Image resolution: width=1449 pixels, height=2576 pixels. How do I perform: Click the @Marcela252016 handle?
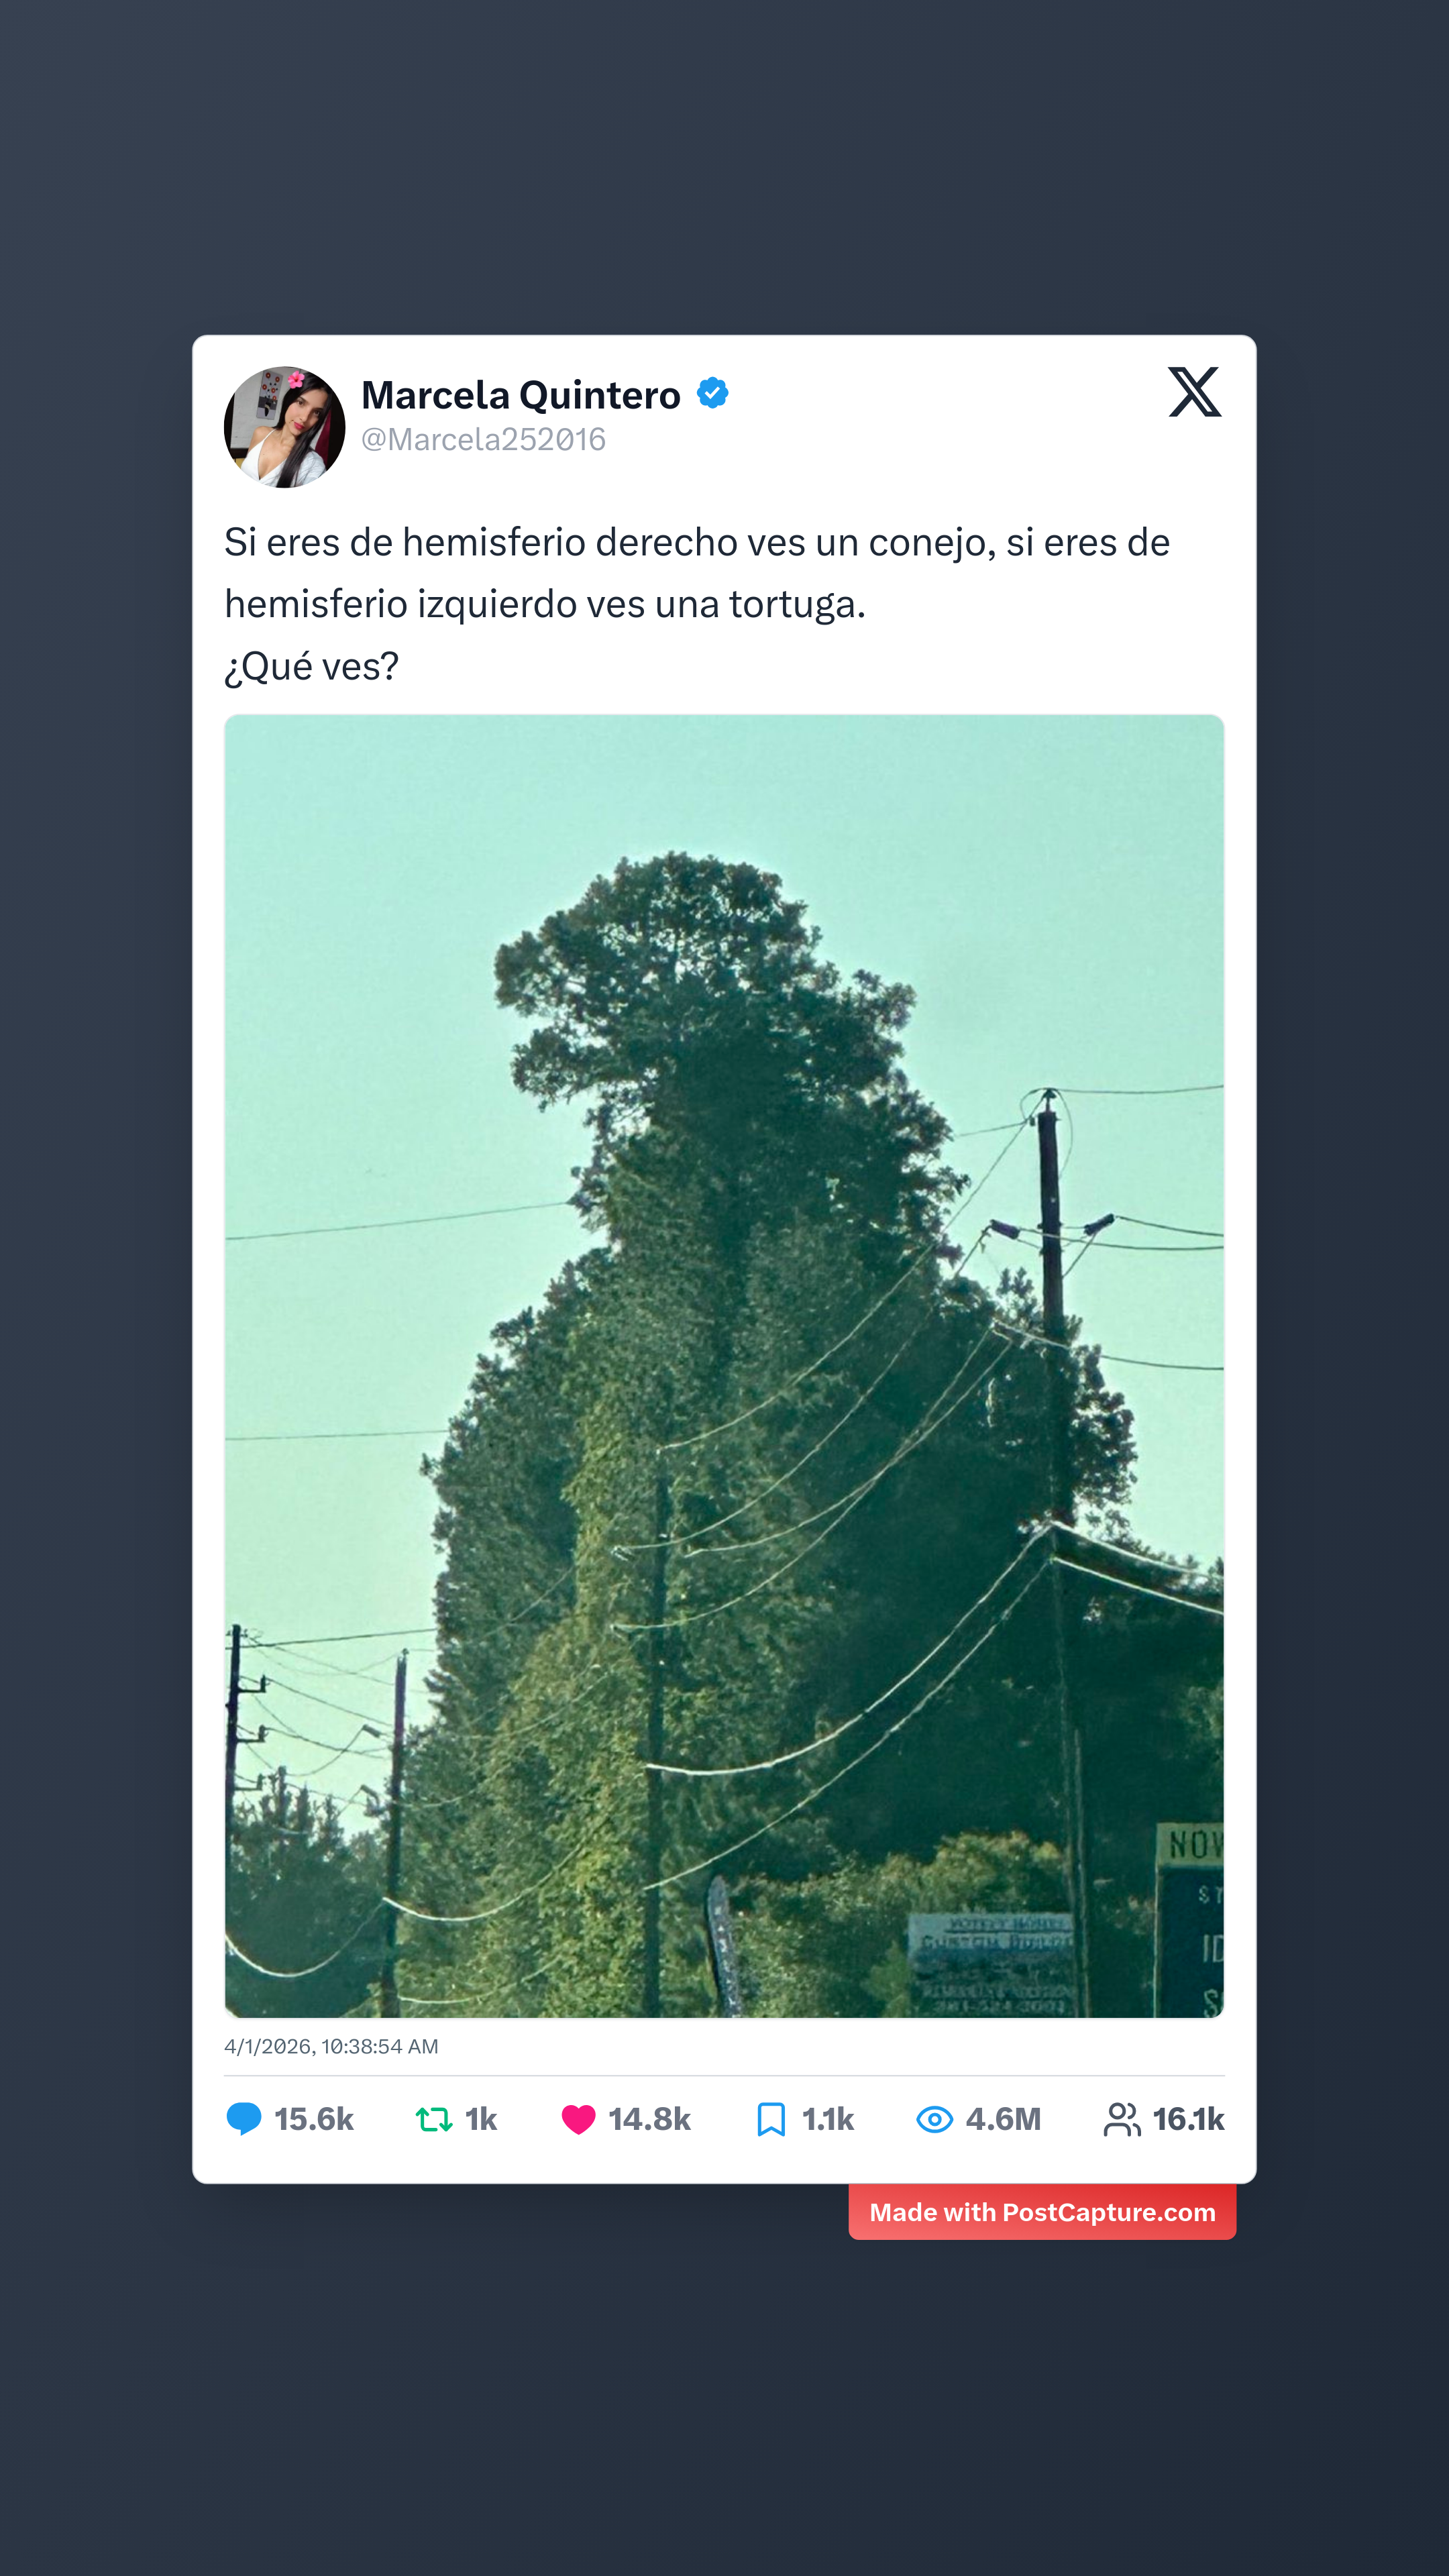click(483, 440)
